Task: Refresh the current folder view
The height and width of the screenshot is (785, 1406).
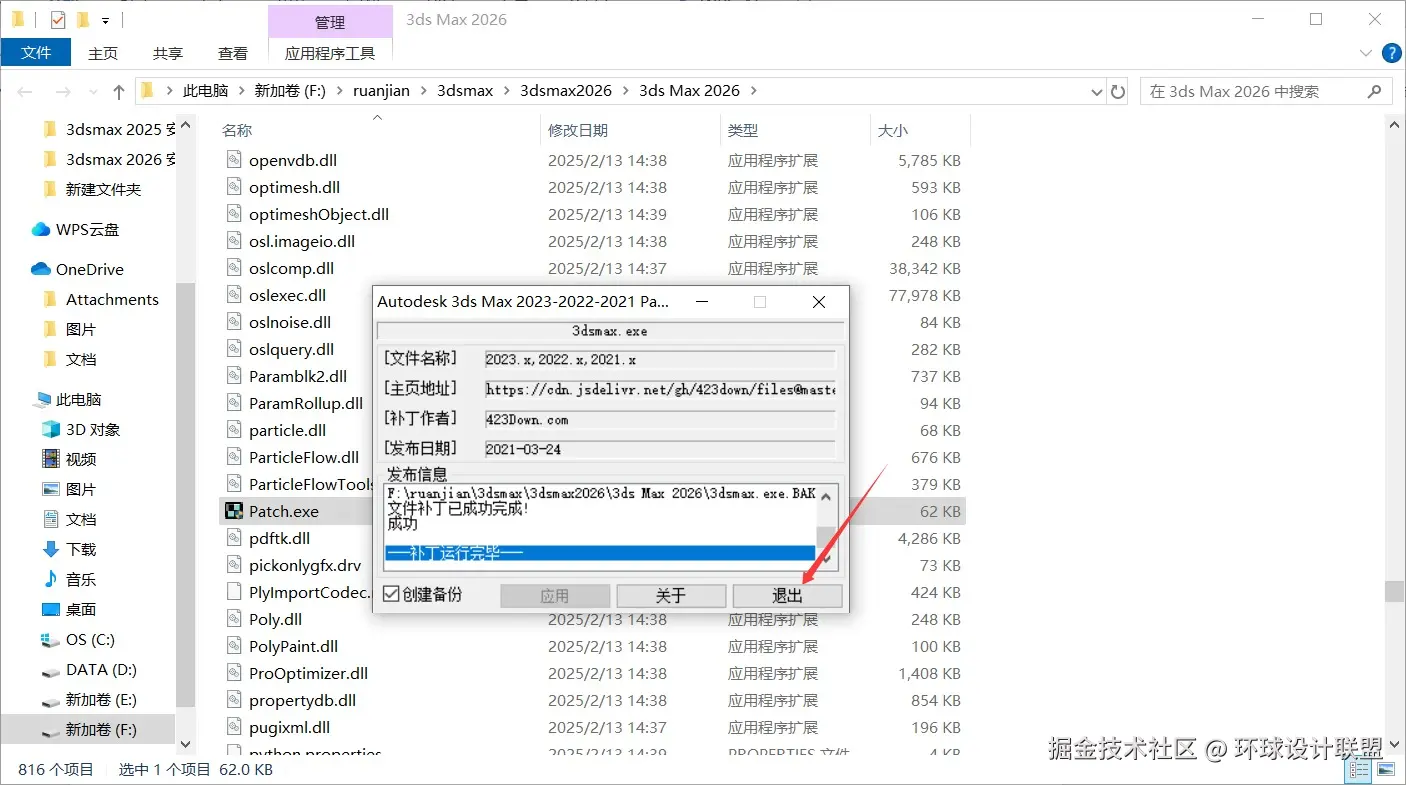Action: point(1118,91)
